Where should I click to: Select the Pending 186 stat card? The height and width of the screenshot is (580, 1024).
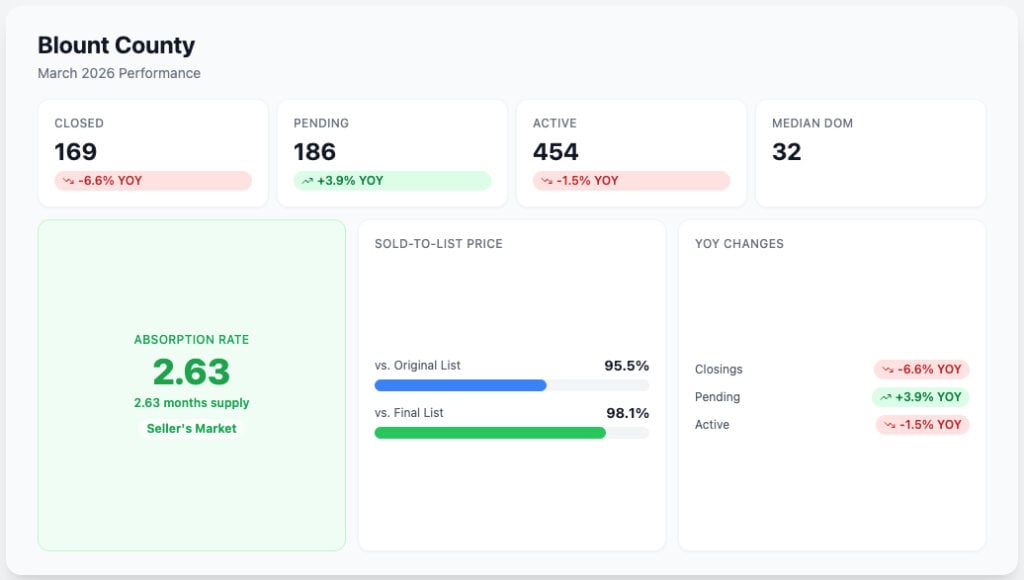pyautogui.click(x=392, y=153)
